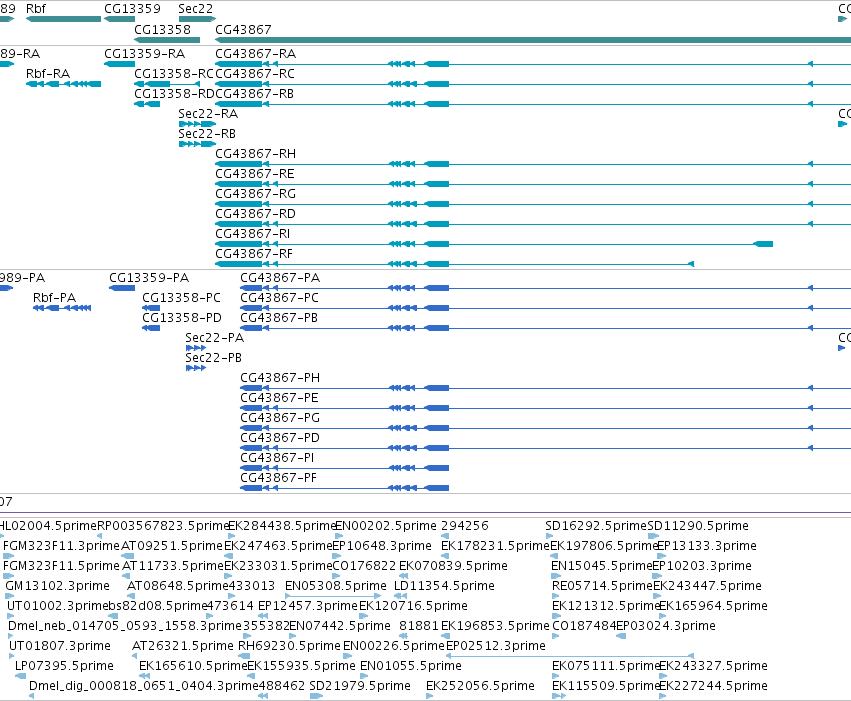Click EST label SD21979.5prime
This screenshot has width=851, height=701.
pyautogui.click(x=360, y=686)
